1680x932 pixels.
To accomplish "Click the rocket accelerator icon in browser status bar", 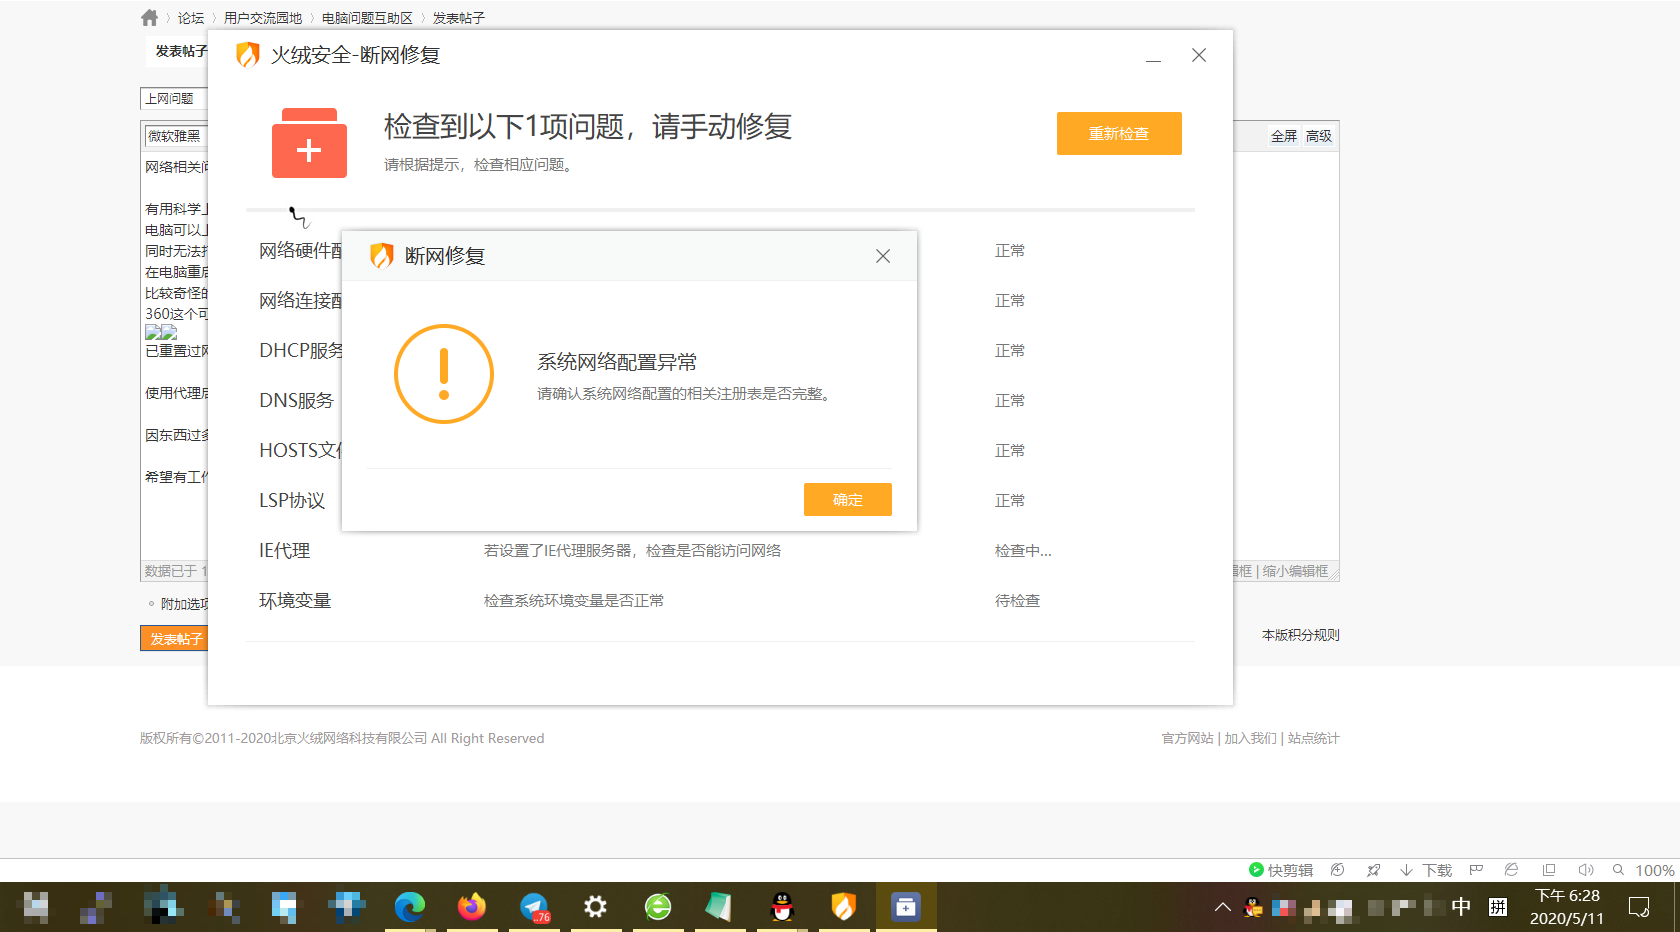I will click(1373, 870).
